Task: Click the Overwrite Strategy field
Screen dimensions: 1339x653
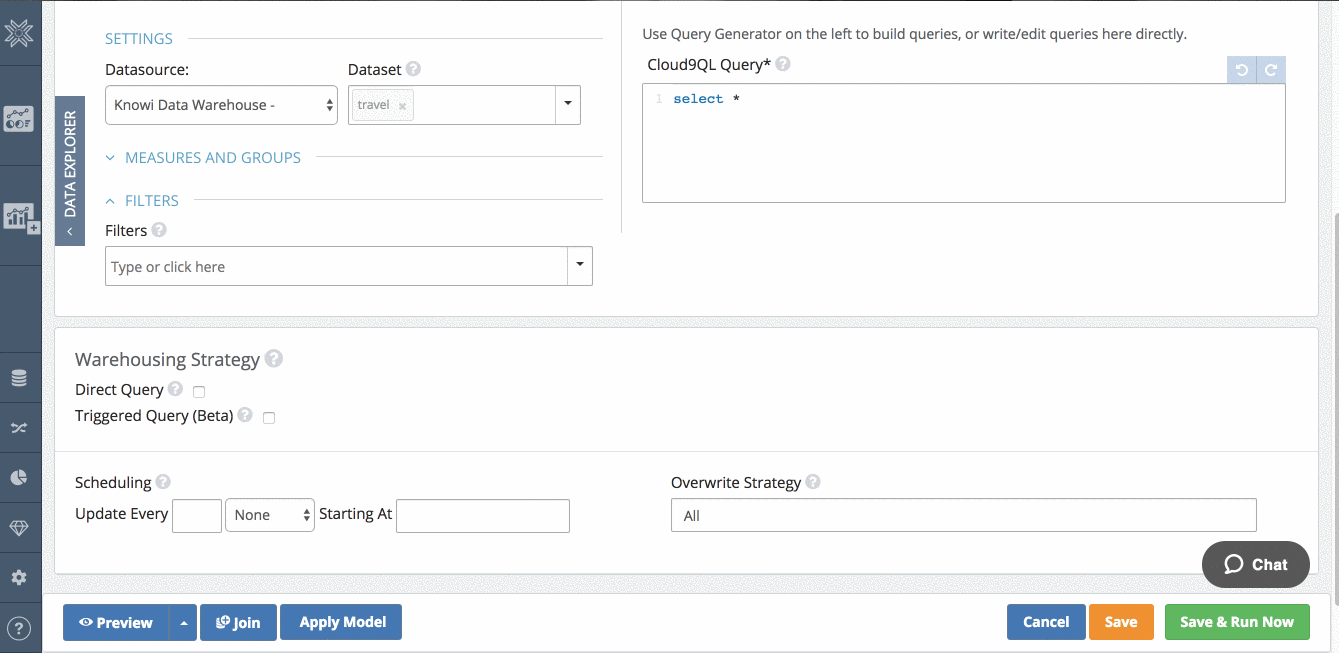Action: [963, 515]
